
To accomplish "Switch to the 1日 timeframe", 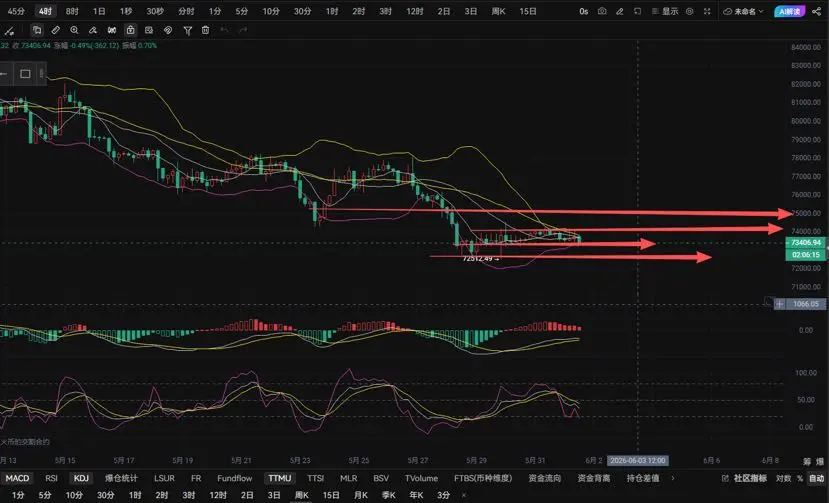I will point(99,11).
